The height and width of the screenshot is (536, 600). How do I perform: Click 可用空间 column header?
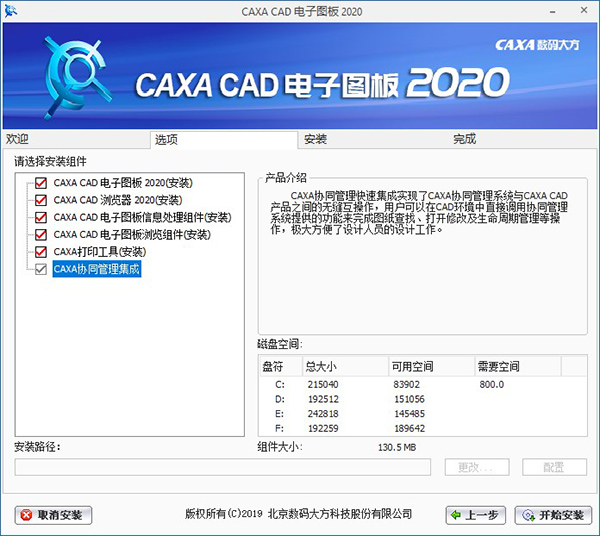432,367
